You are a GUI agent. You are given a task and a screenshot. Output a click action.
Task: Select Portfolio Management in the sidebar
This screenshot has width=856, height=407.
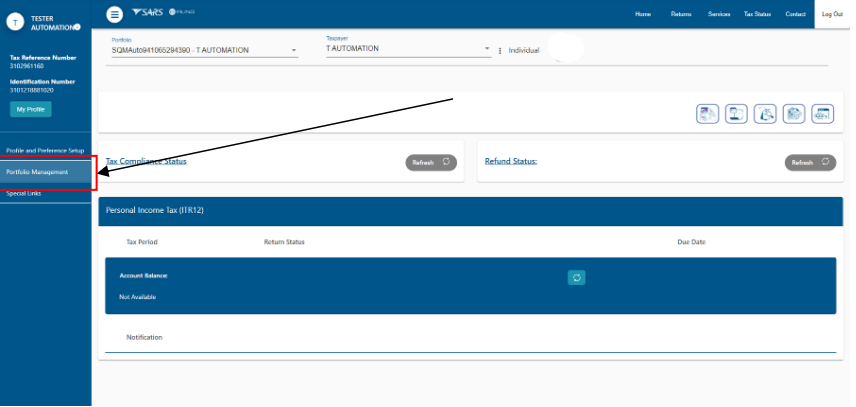click(x=38, y=172)
